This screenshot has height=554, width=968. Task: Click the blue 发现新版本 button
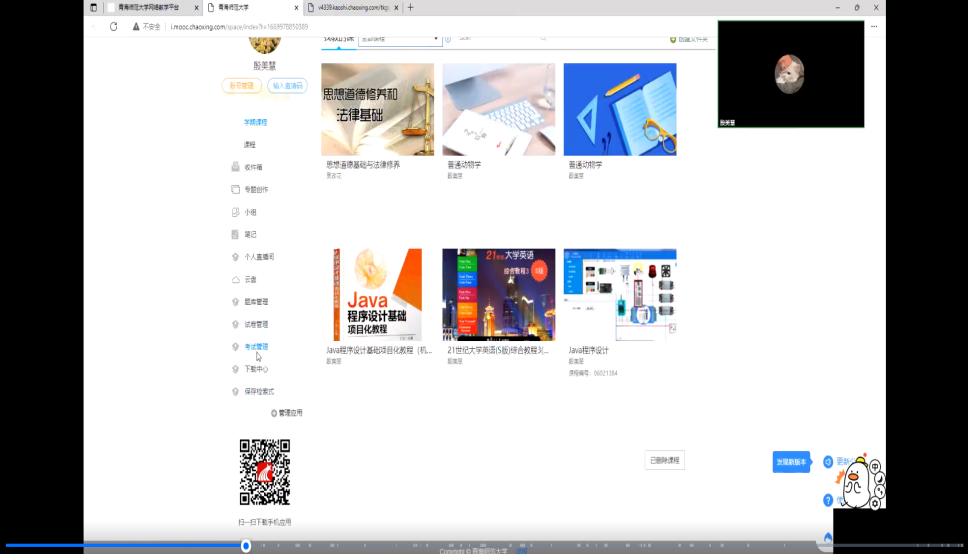point(791,462)
